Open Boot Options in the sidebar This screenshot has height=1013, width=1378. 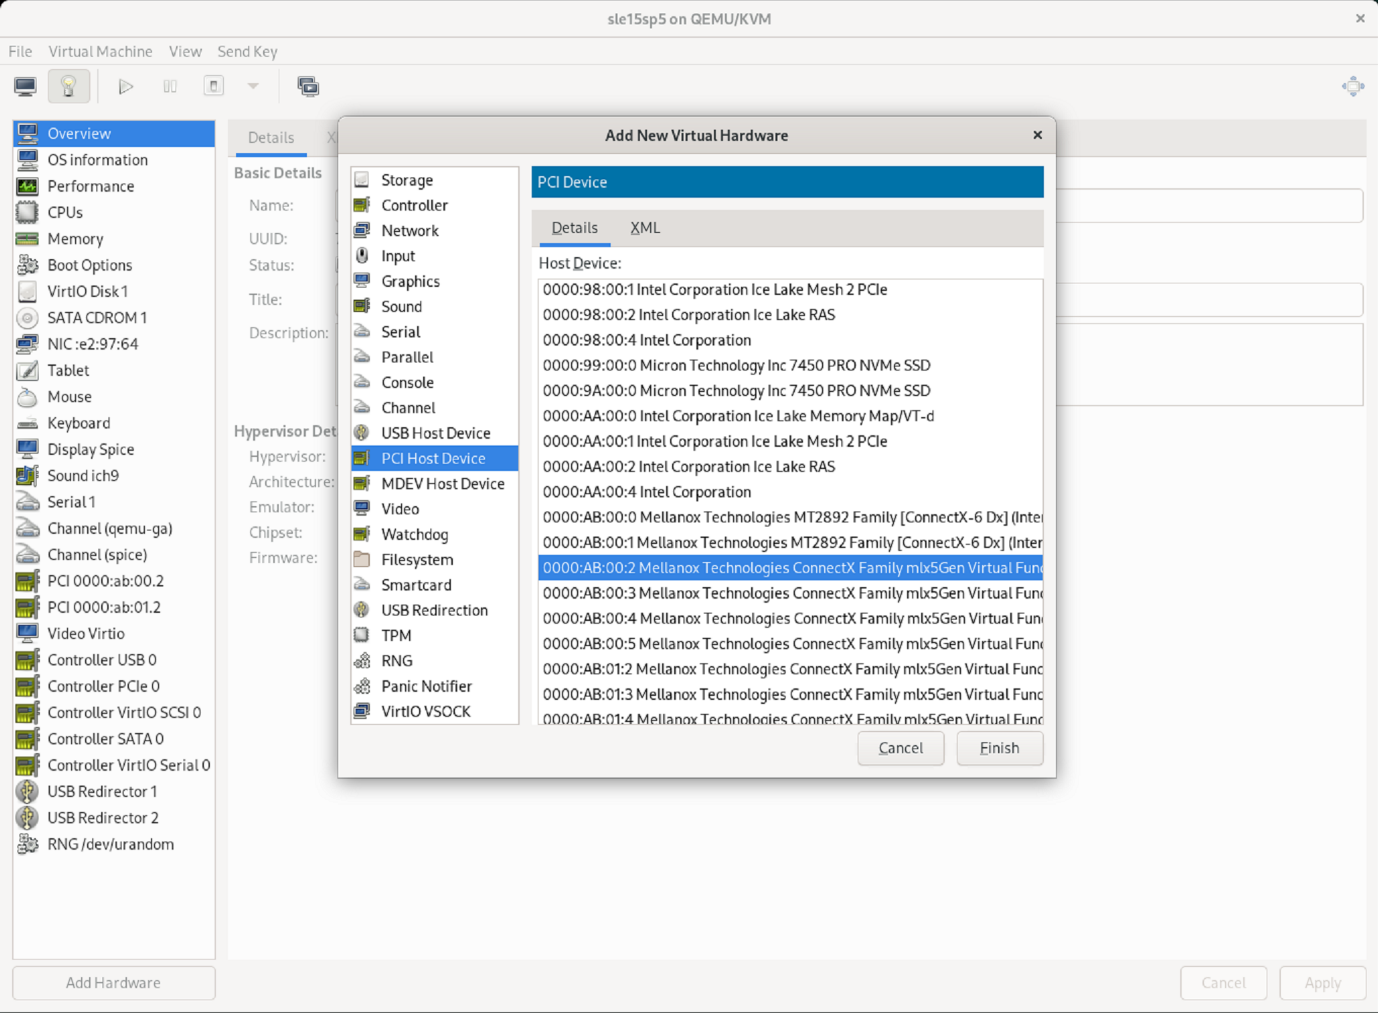[x=90, y=265]
